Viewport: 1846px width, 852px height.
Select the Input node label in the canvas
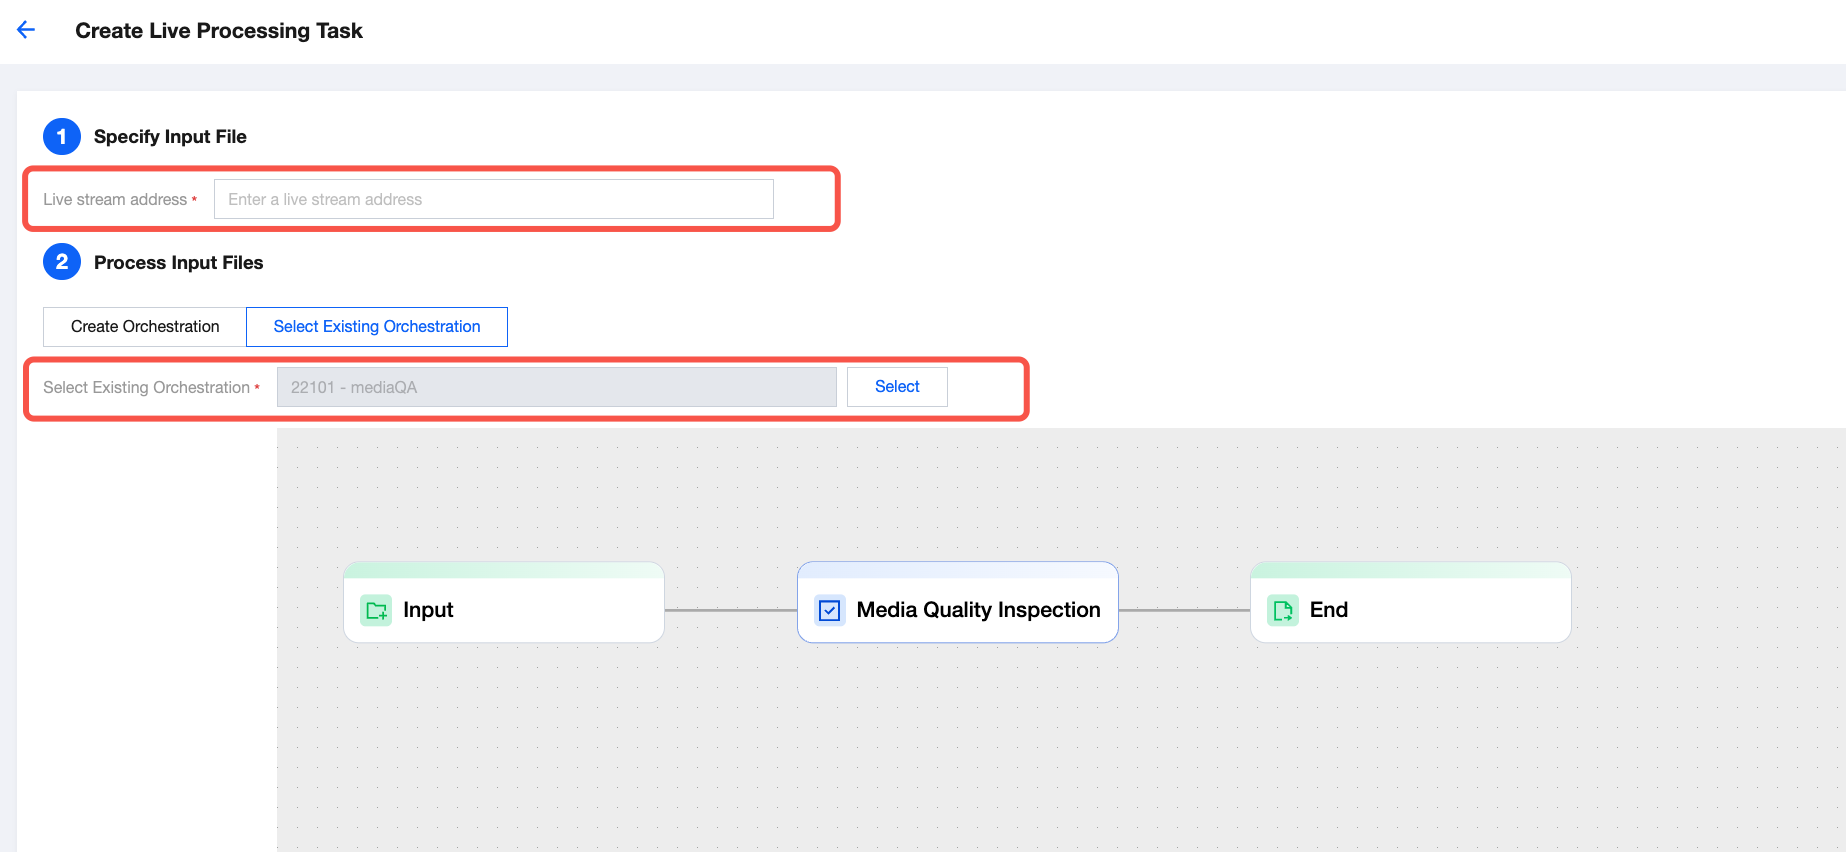coord(428,610)
